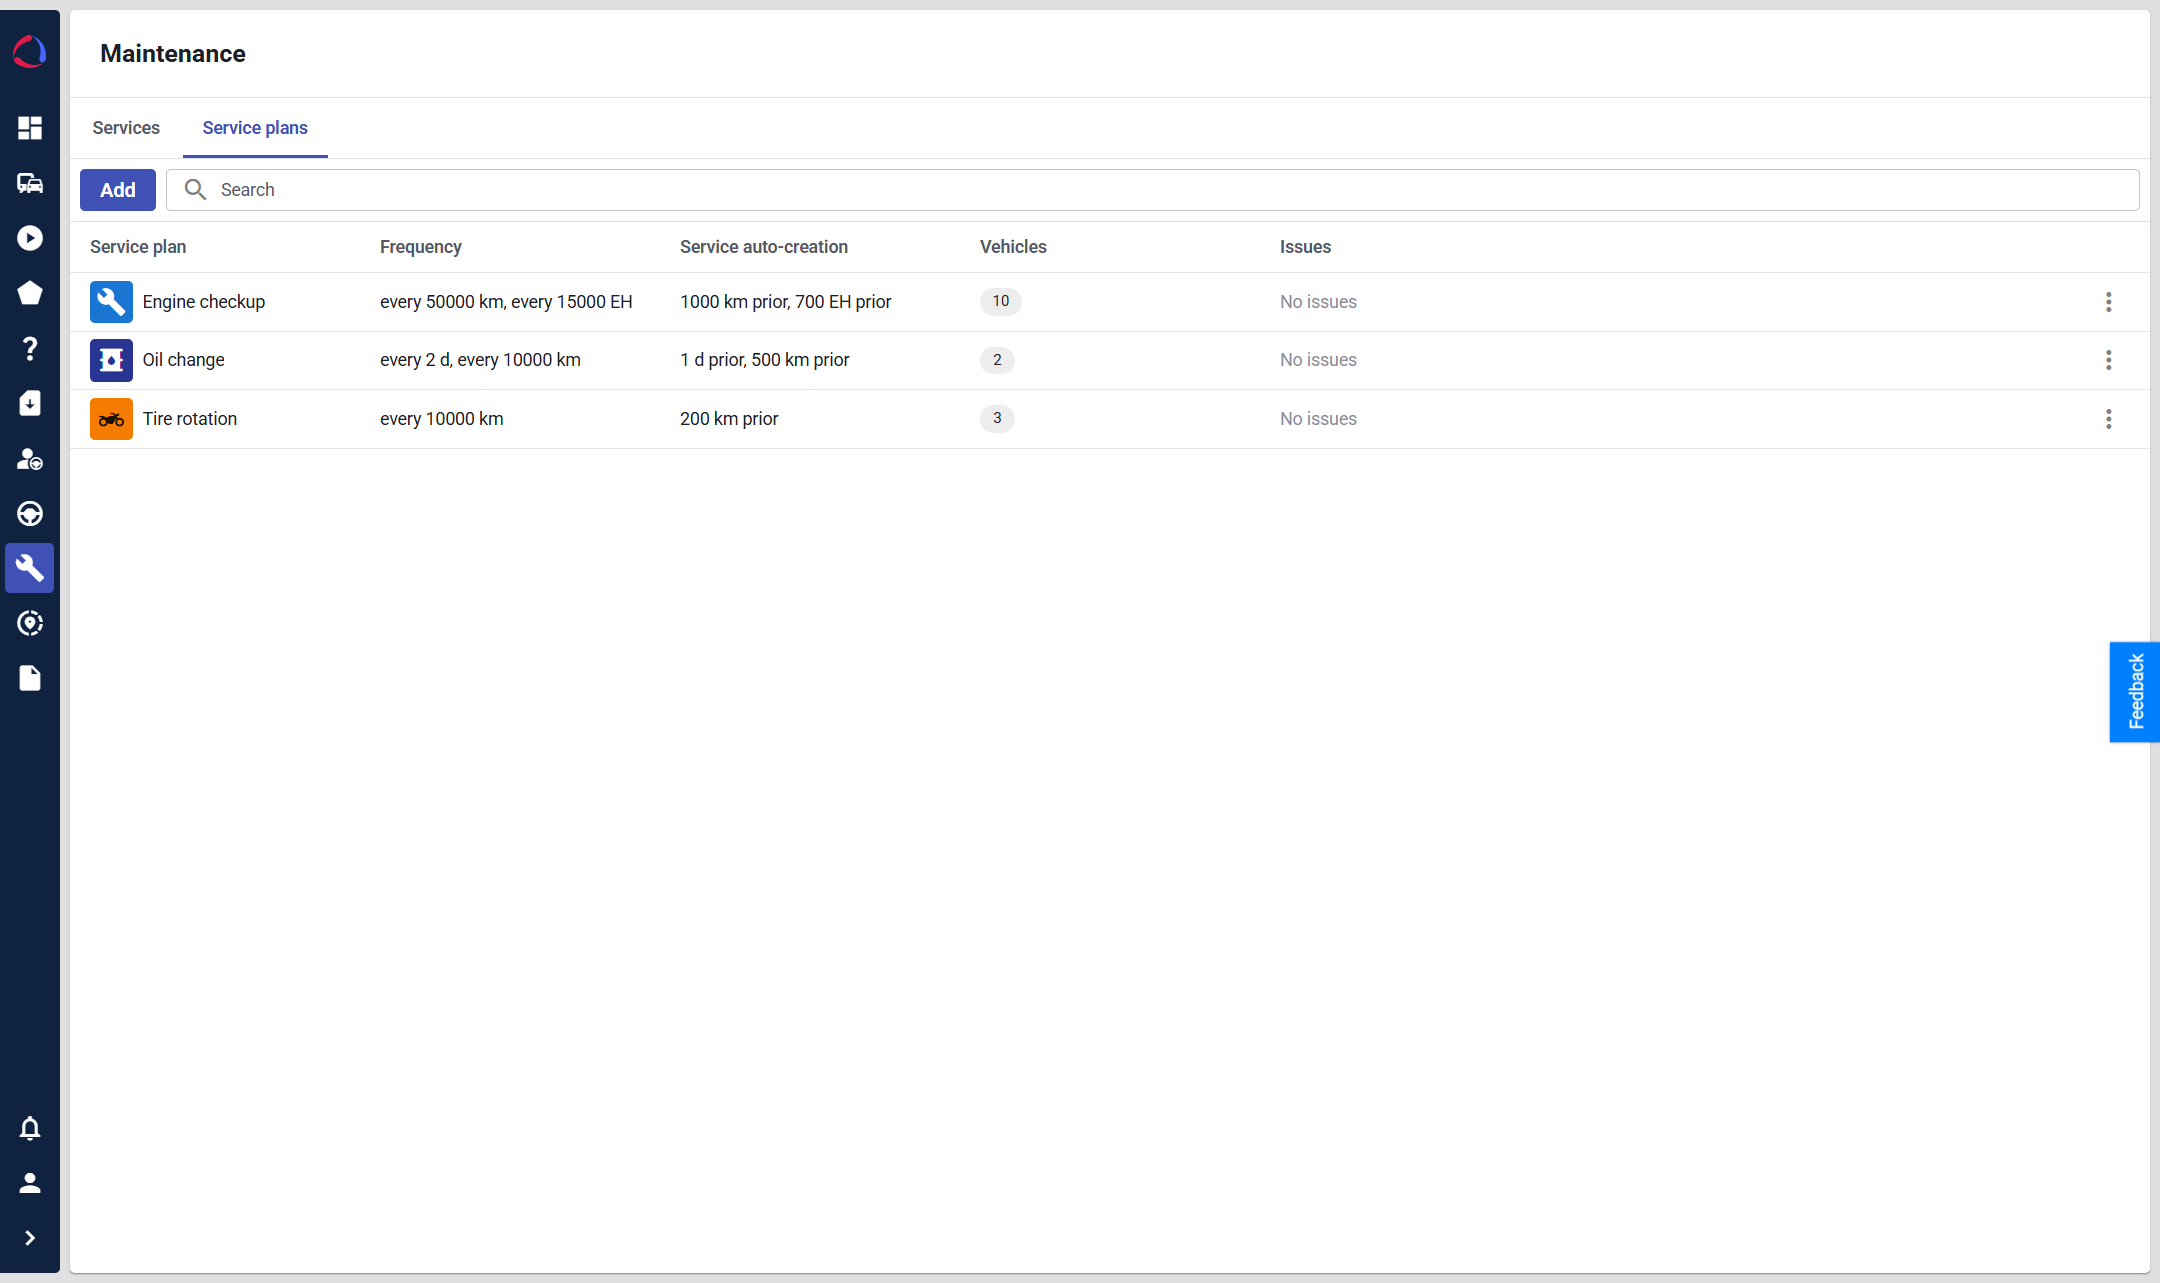Open the play circle icon in the sidebar
Viewport: 2160px width, 1283px height.
[30, 238]
